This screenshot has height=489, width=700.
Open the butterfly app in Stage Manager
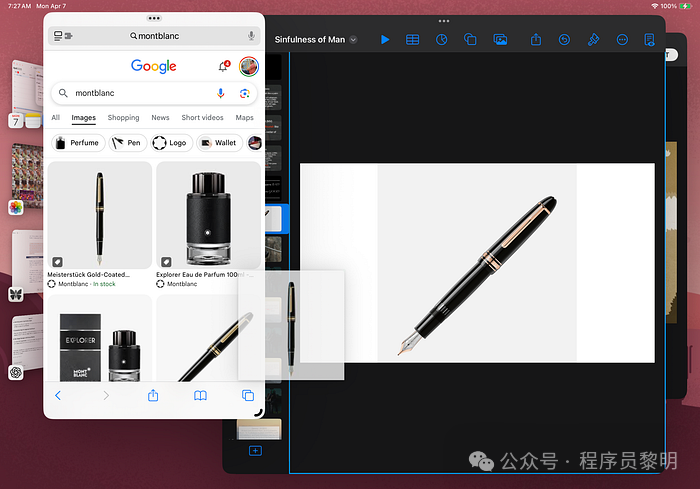click(16, 295)
